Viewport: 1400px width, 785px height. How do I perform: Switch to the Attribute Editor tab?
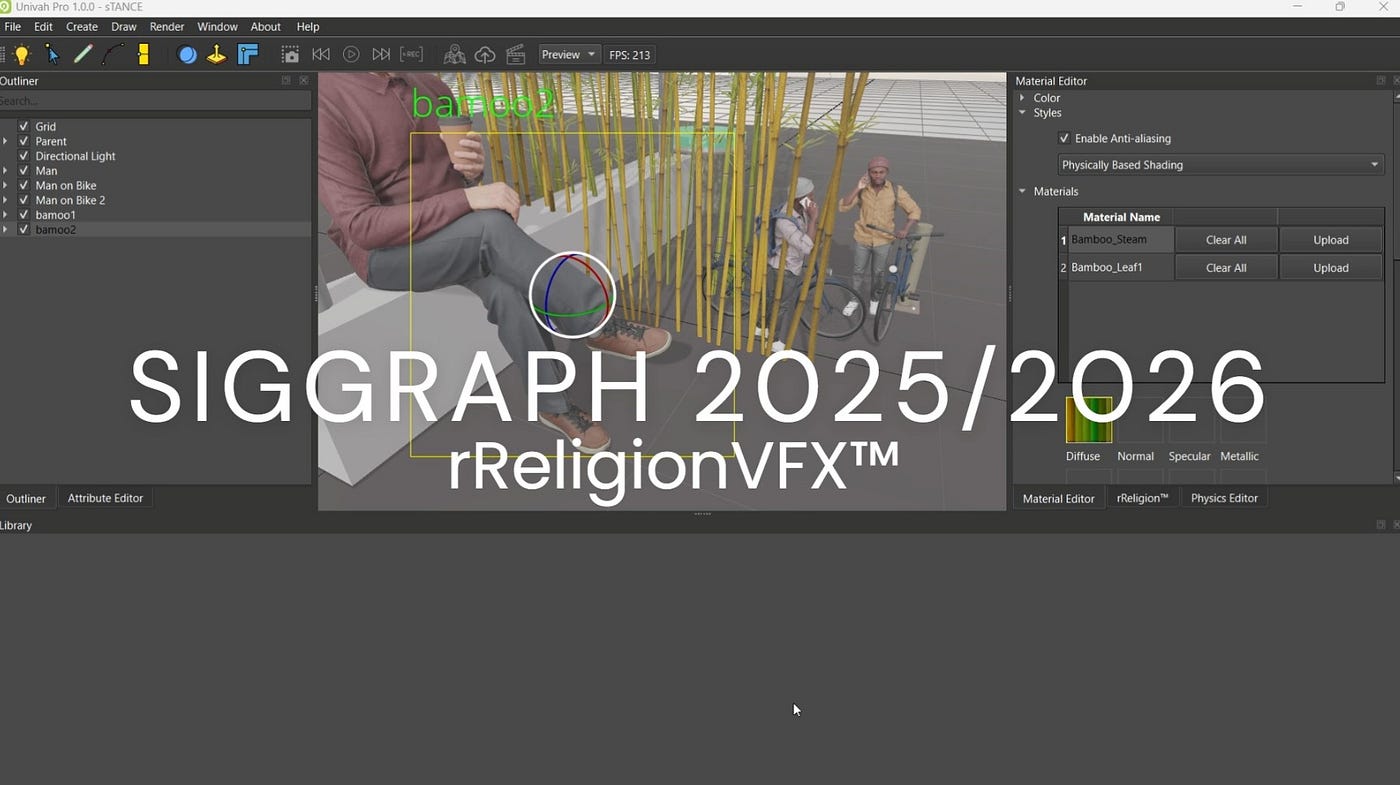coord(105,498)
